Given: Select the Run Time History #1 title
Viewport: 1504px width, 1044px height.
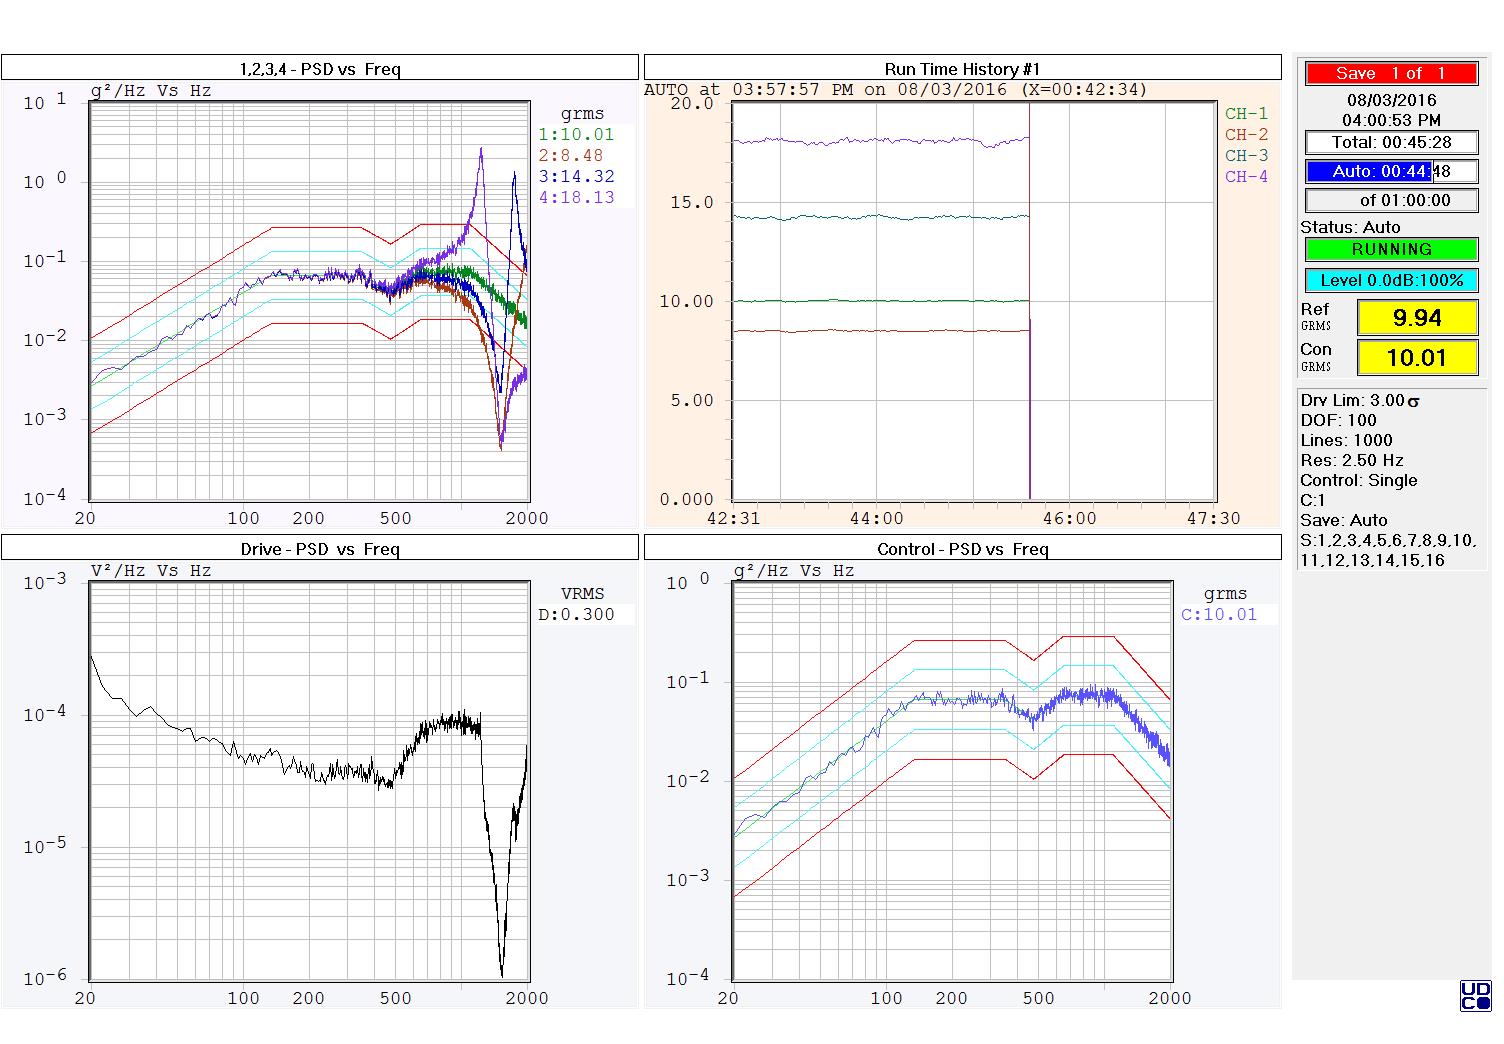Looking at the screenshot, I should 963,68.
